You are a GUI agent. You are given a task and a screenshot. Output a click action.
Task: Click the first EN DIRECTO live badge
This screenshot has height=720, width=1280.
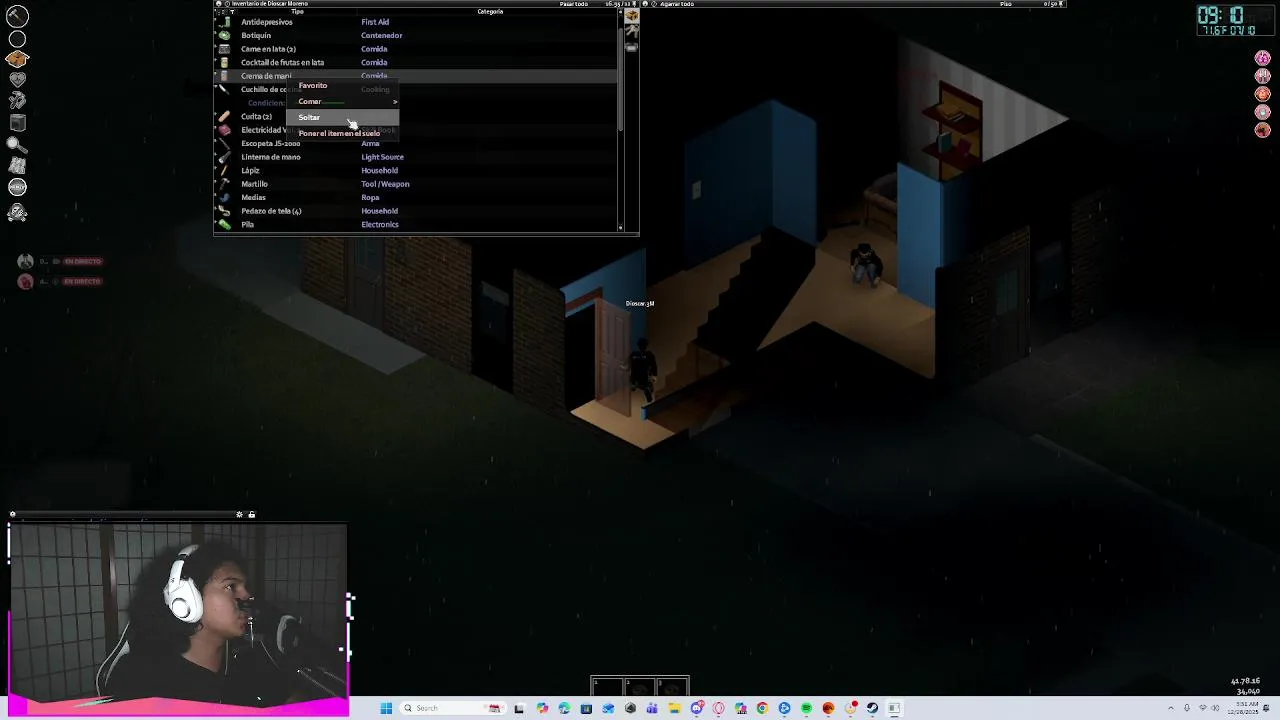point(83,262)
